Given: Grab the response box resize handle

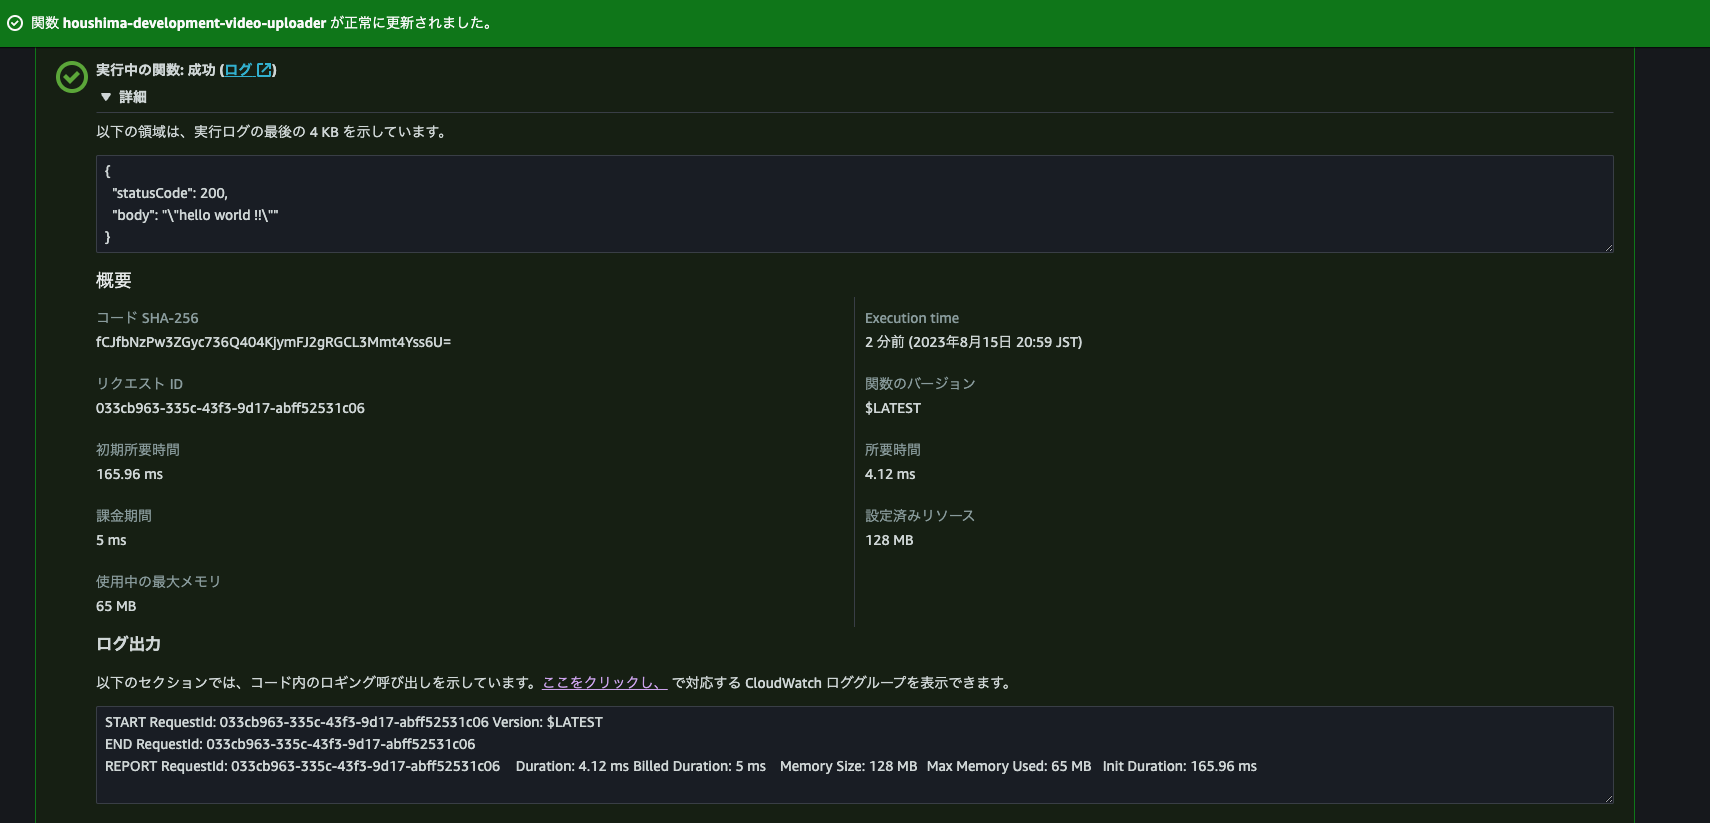Looking at the screenshot, I should pos(1608,247).
